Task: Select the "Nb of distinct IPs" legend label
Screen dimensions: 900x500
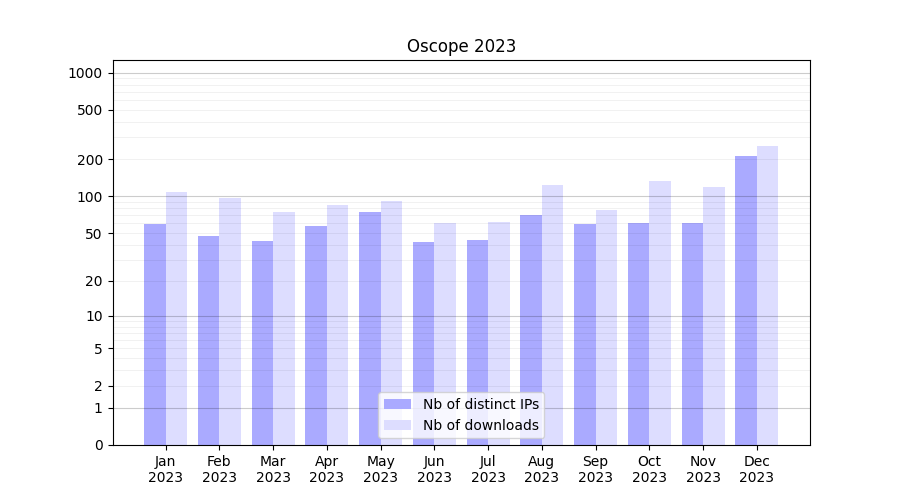Action: [x=480, y=404]
